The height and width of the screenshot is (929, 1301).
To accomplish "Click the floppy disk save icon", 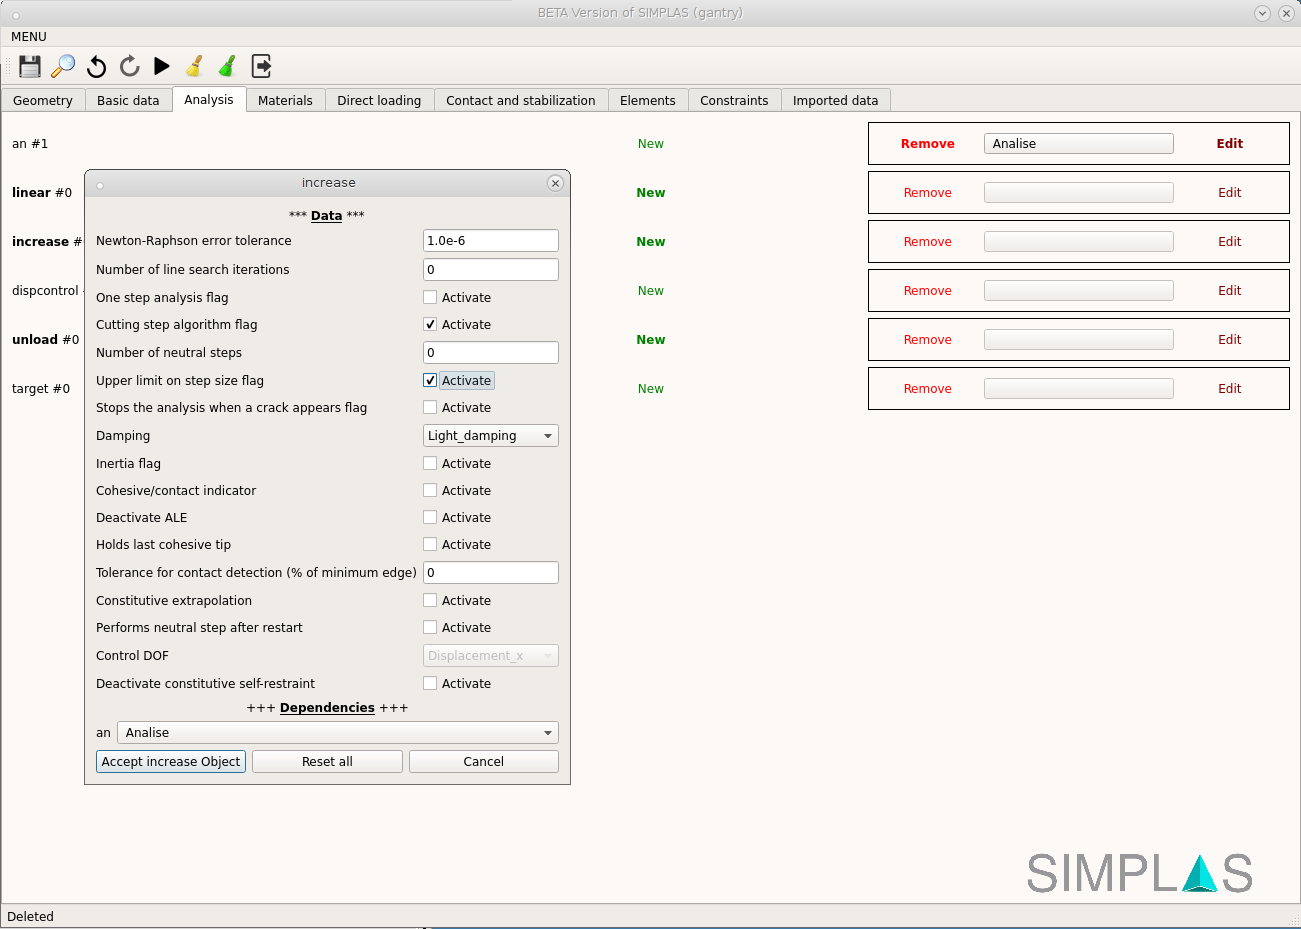I will pyautogui.click(x=30, y=66).
